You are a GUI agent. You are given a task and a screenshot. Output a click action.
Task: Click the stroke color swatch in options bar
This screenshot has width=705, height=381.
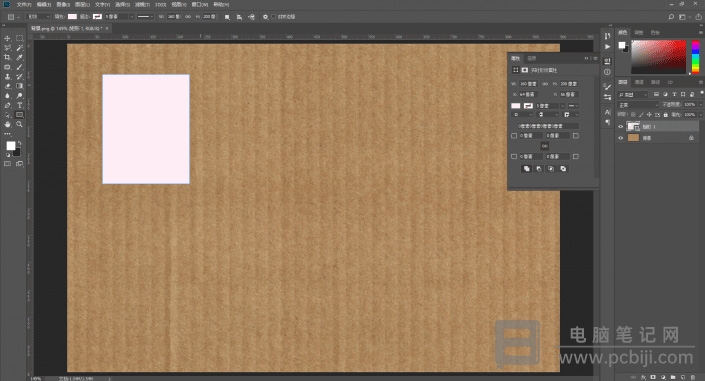coord(98,17)
